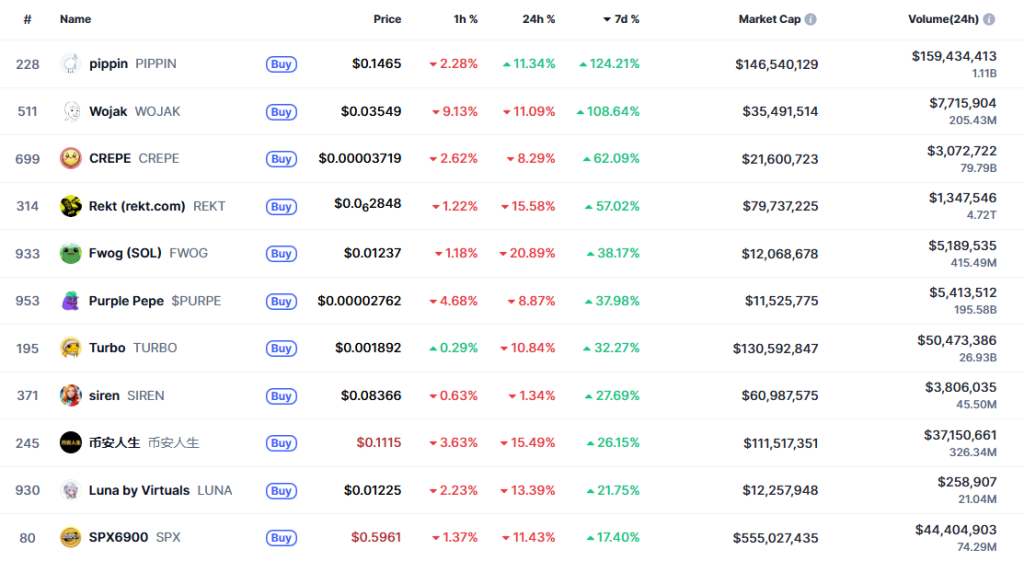Click the Wojak coin logo icon
Viewport: 1024px width, 561px height.
[70, 111]
